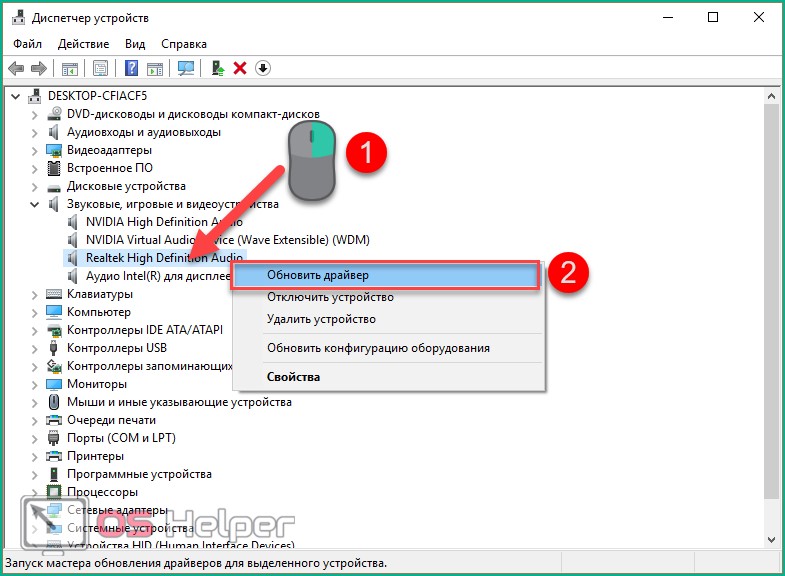
Task: Open the Действие menu
Action: coord(84,44)
